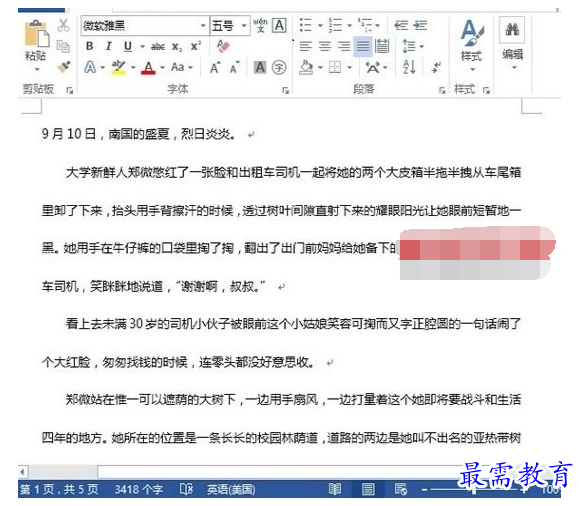This screenshot has width=581, height=506.
Task: Click spelling check book icon in status bar
Action: tap(186, 489)
